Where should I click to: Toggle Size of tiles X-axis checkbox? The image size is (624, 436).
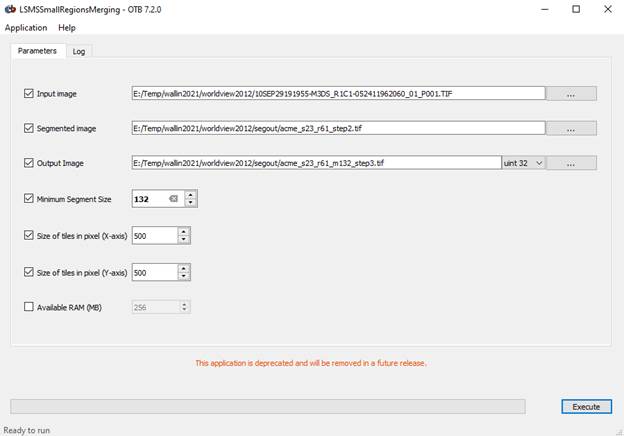point(29,235)
